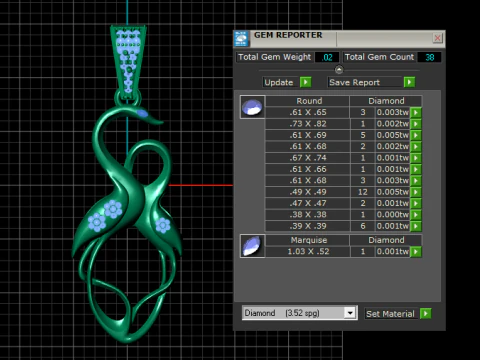The width and height of the screenshot is (480, 360).
Task: Click the green Set Material arrow
Action: pos(426,313)
